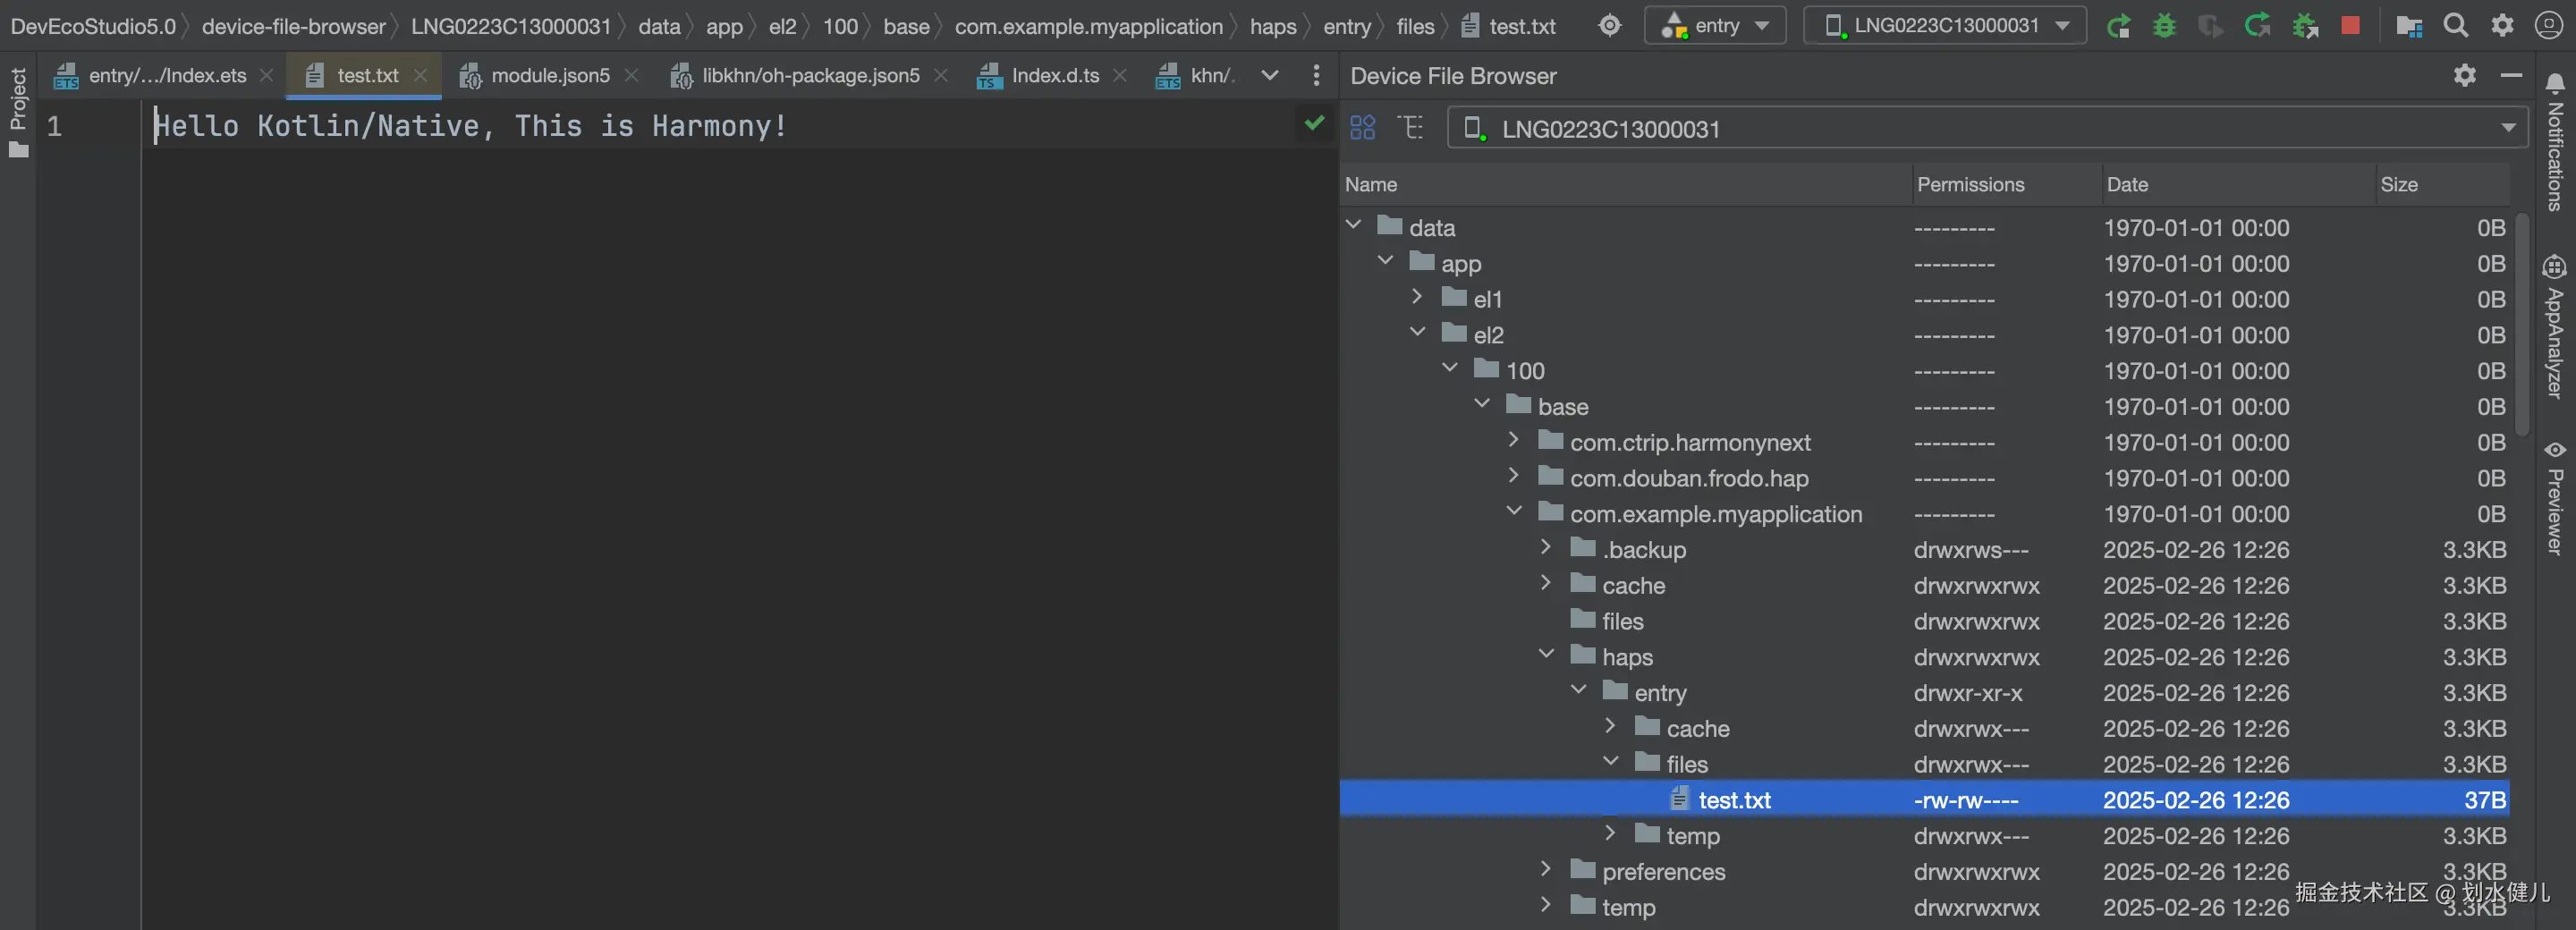Expand the .backup folder
The image size is (2576, 930).
pyautogui.click(x=1546, y=548)
